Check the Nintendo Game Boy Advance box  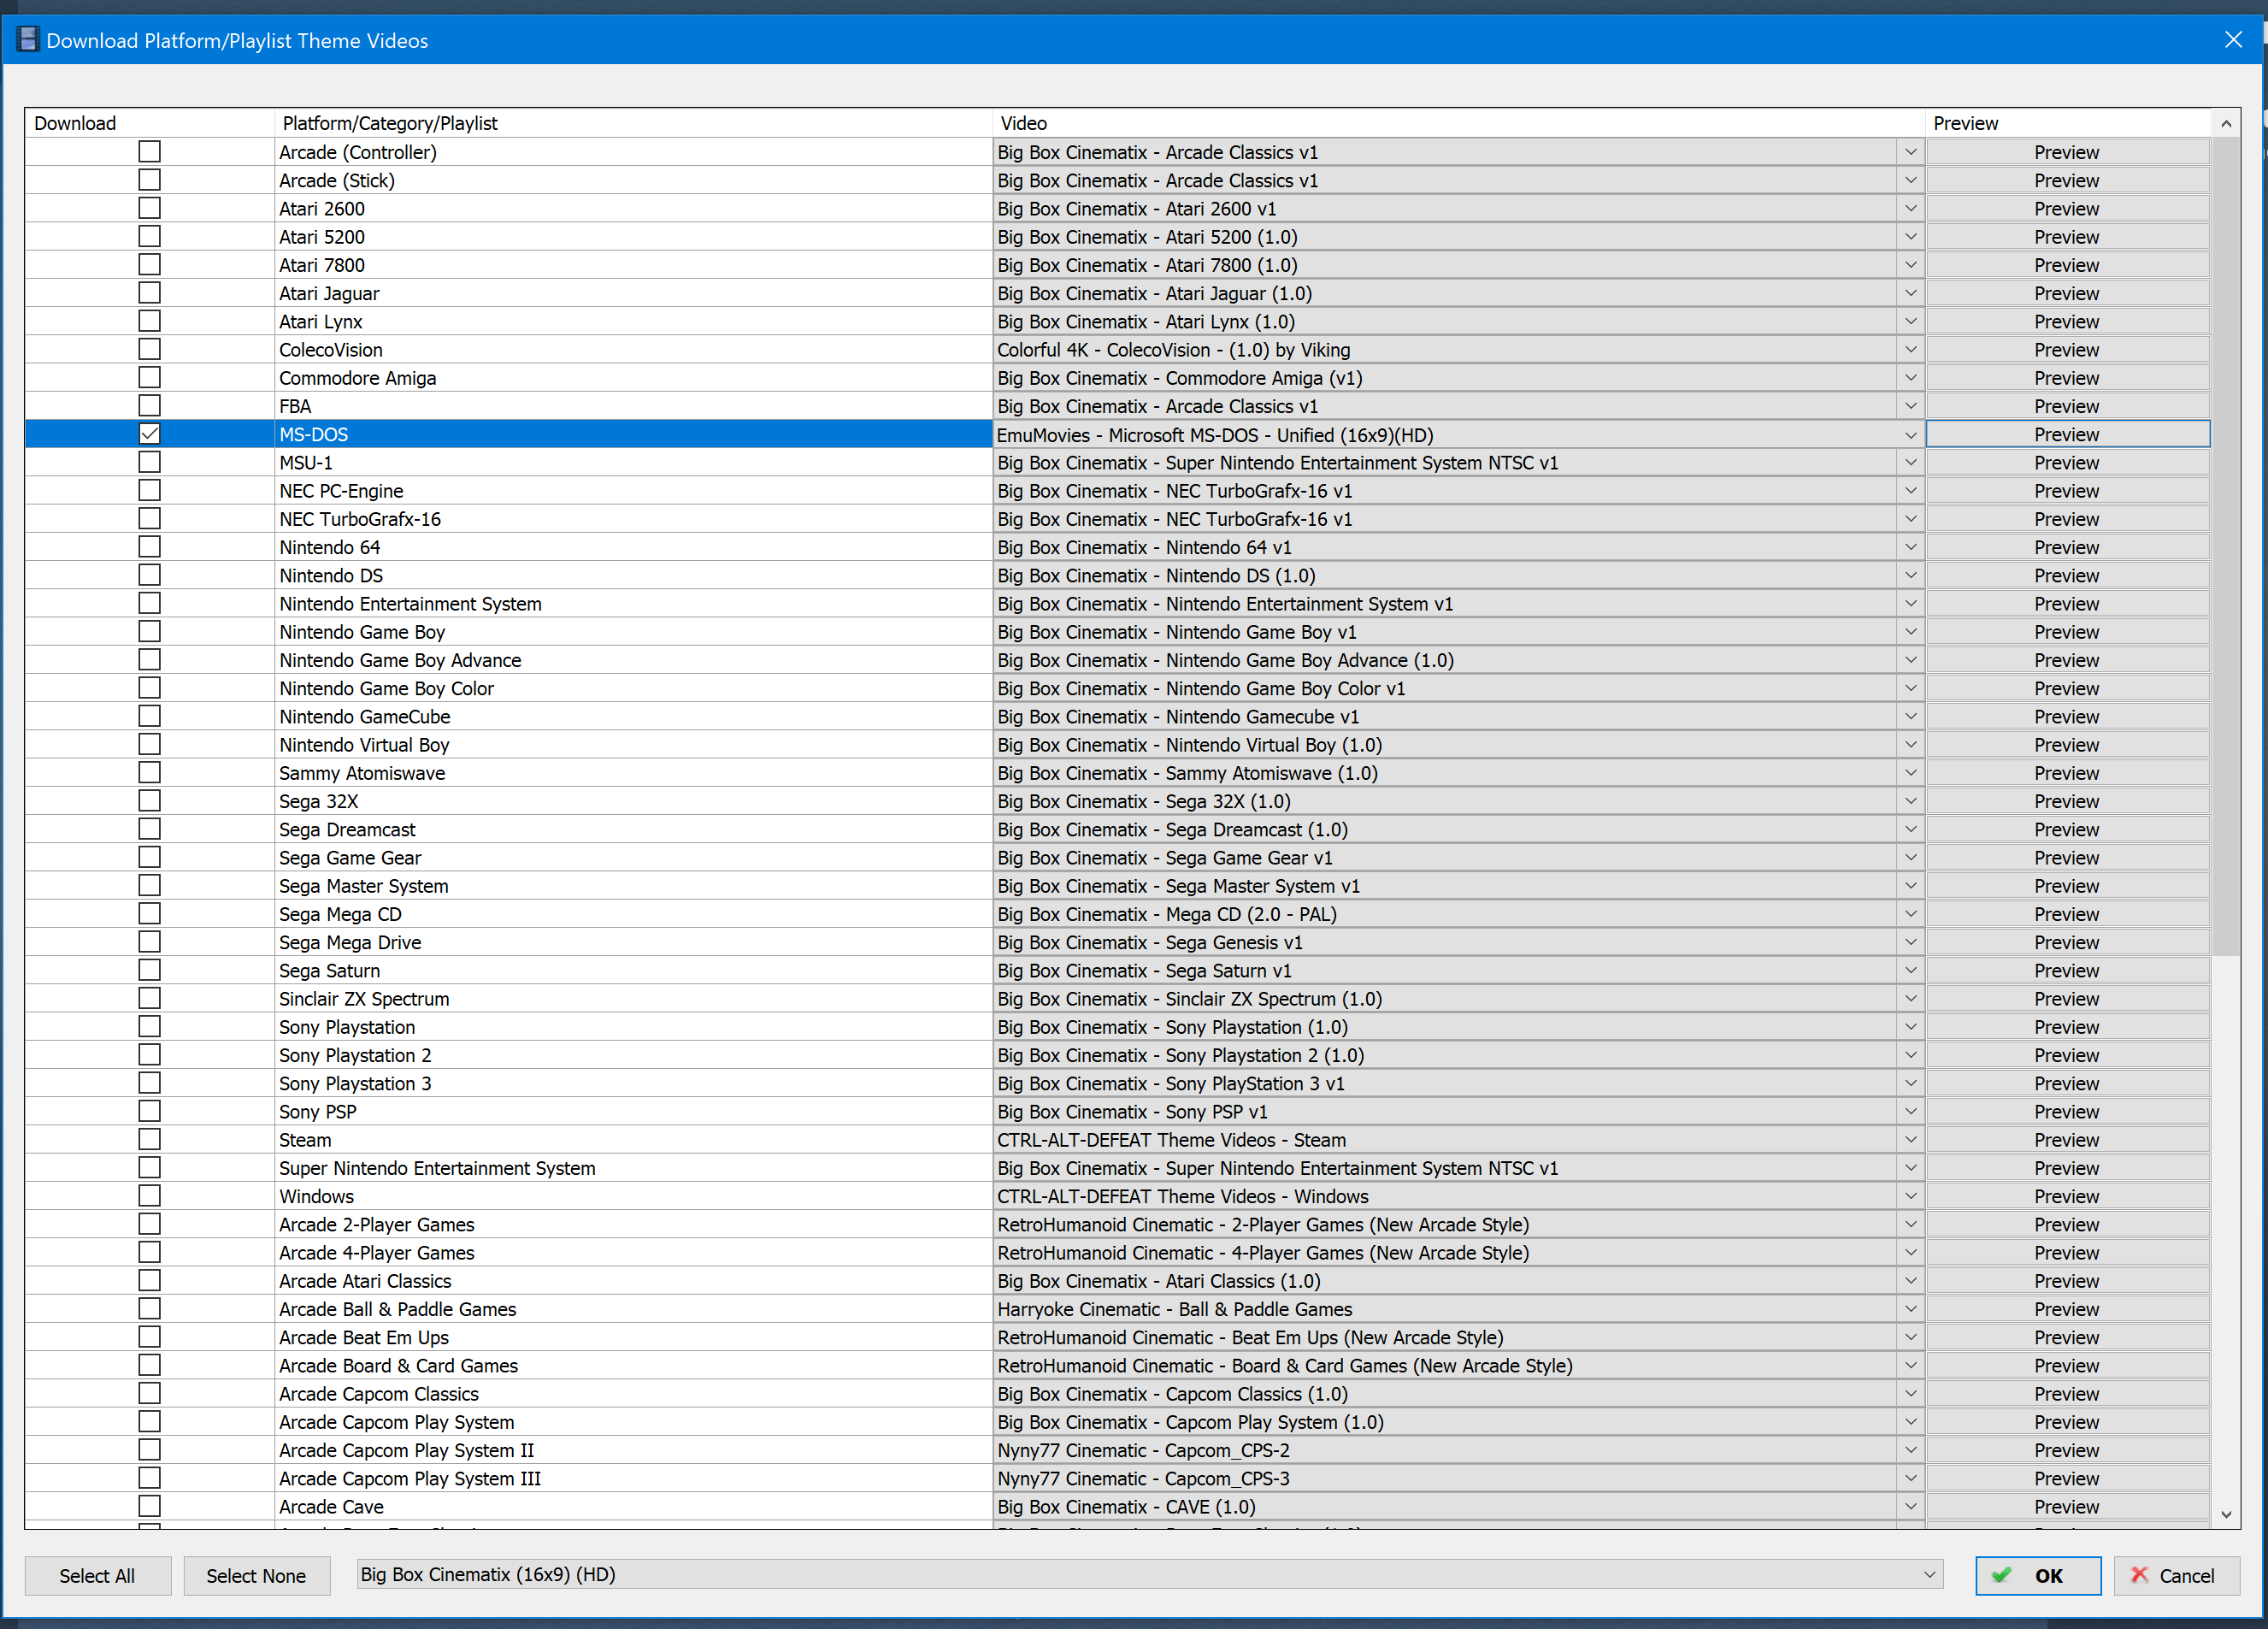point(150,660)
